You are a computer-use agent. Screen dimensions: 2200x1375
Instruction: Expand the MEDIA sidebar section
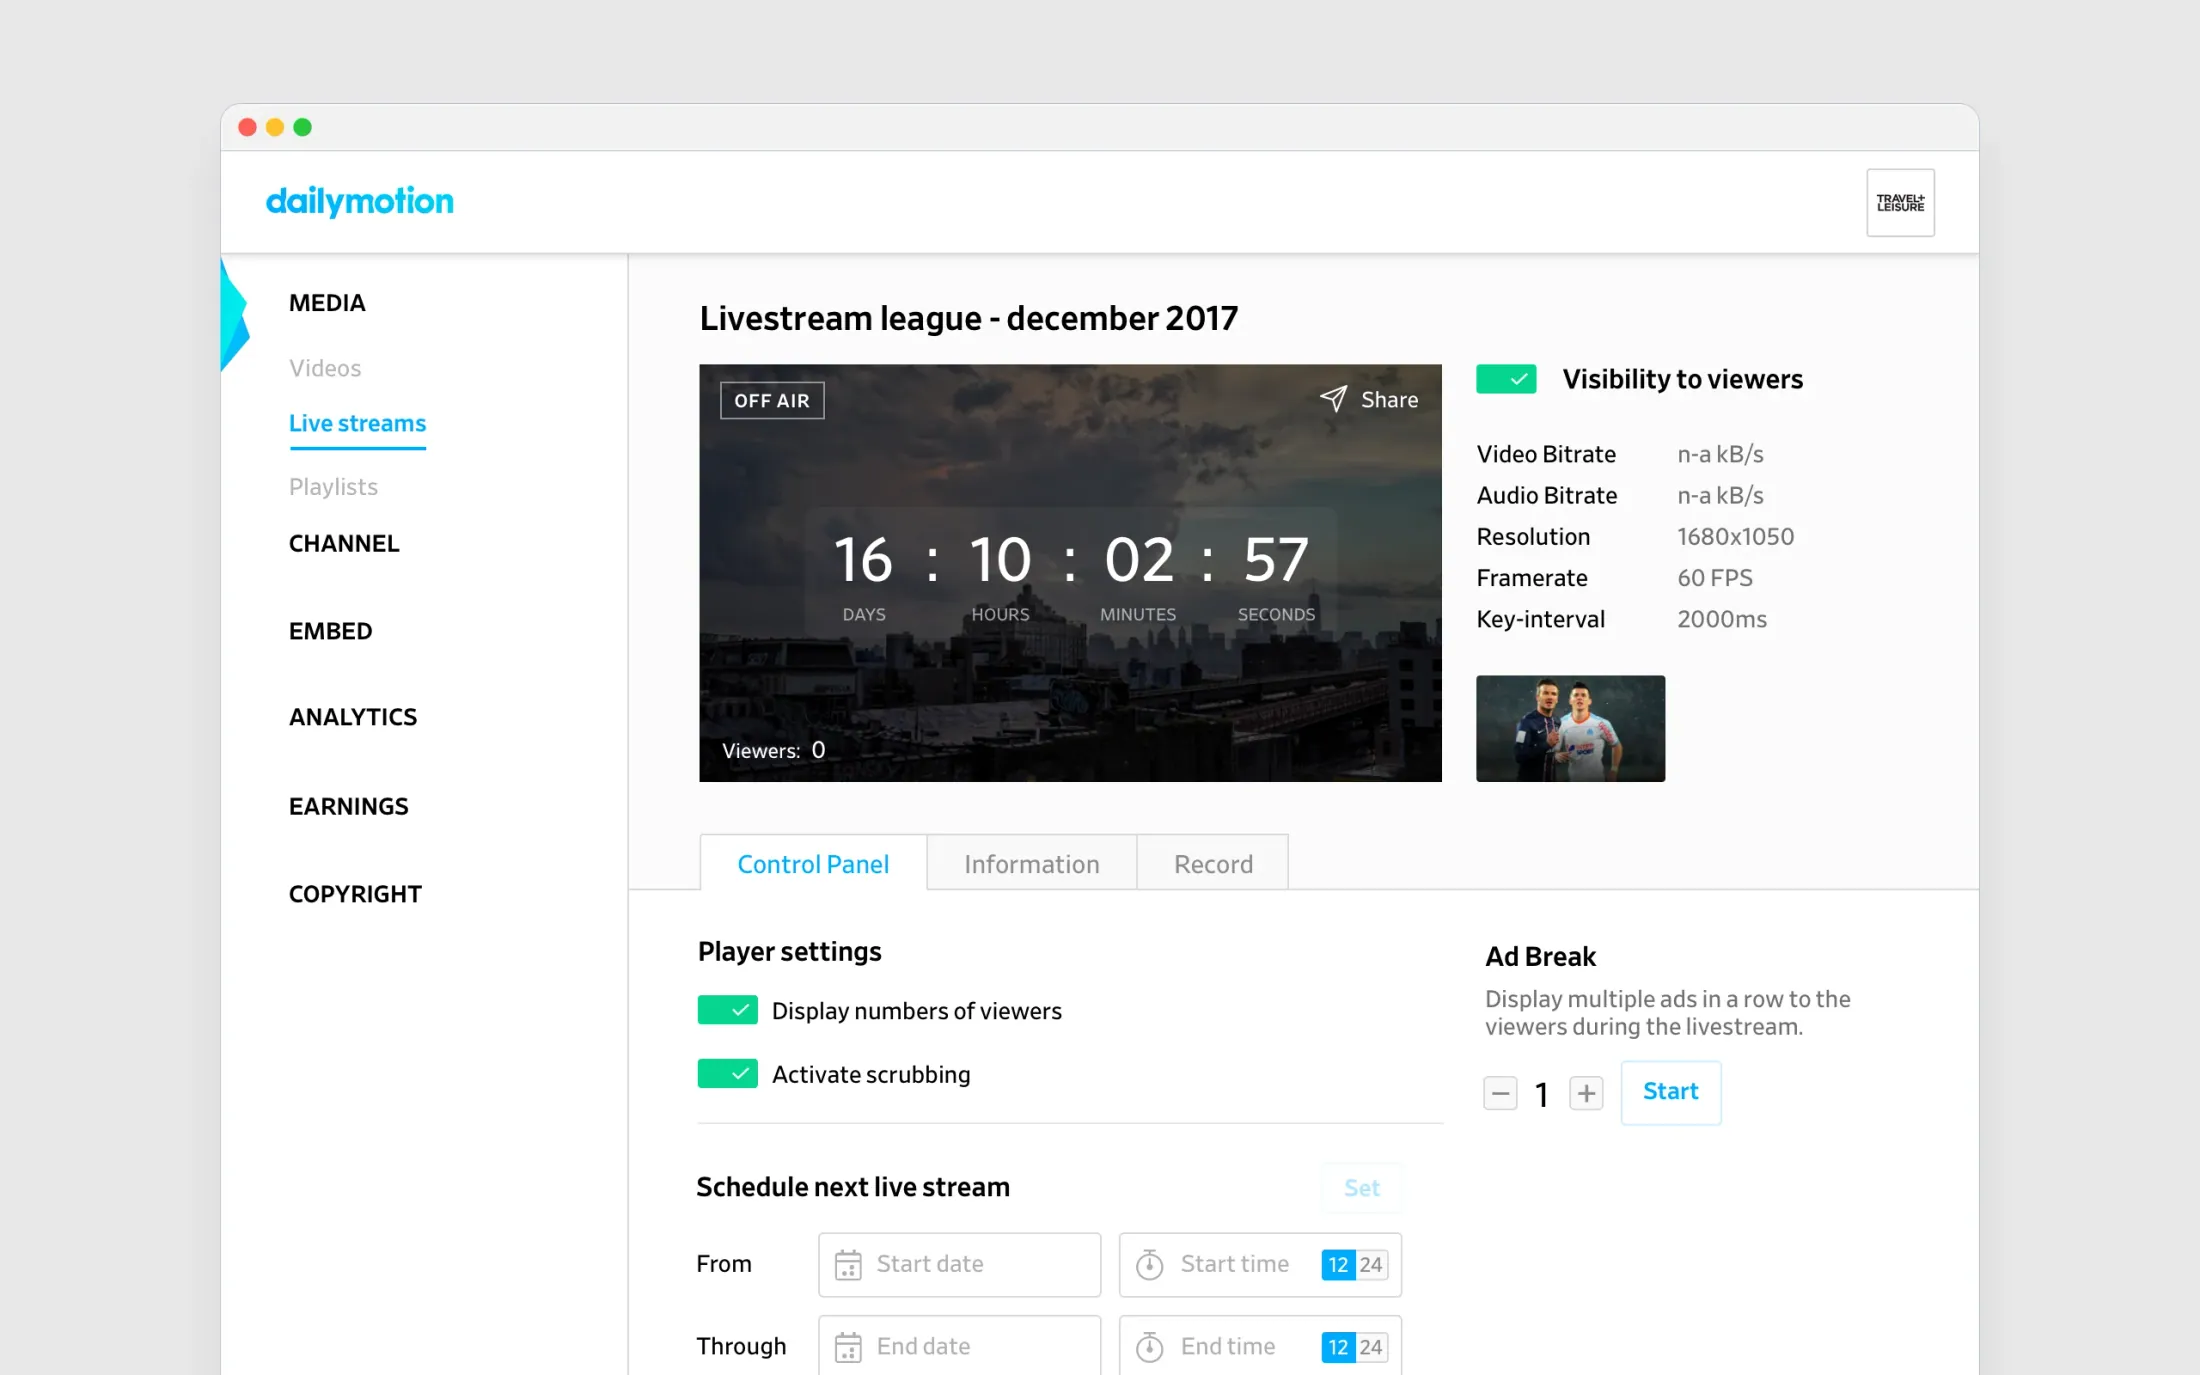(327, 303)
